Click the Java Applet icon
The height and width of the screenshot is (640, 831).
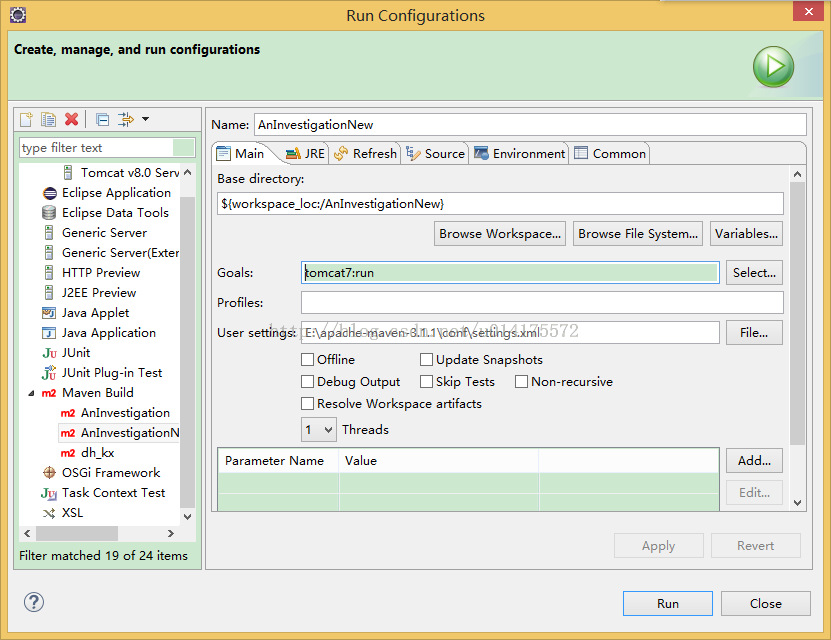coord(49,313)
